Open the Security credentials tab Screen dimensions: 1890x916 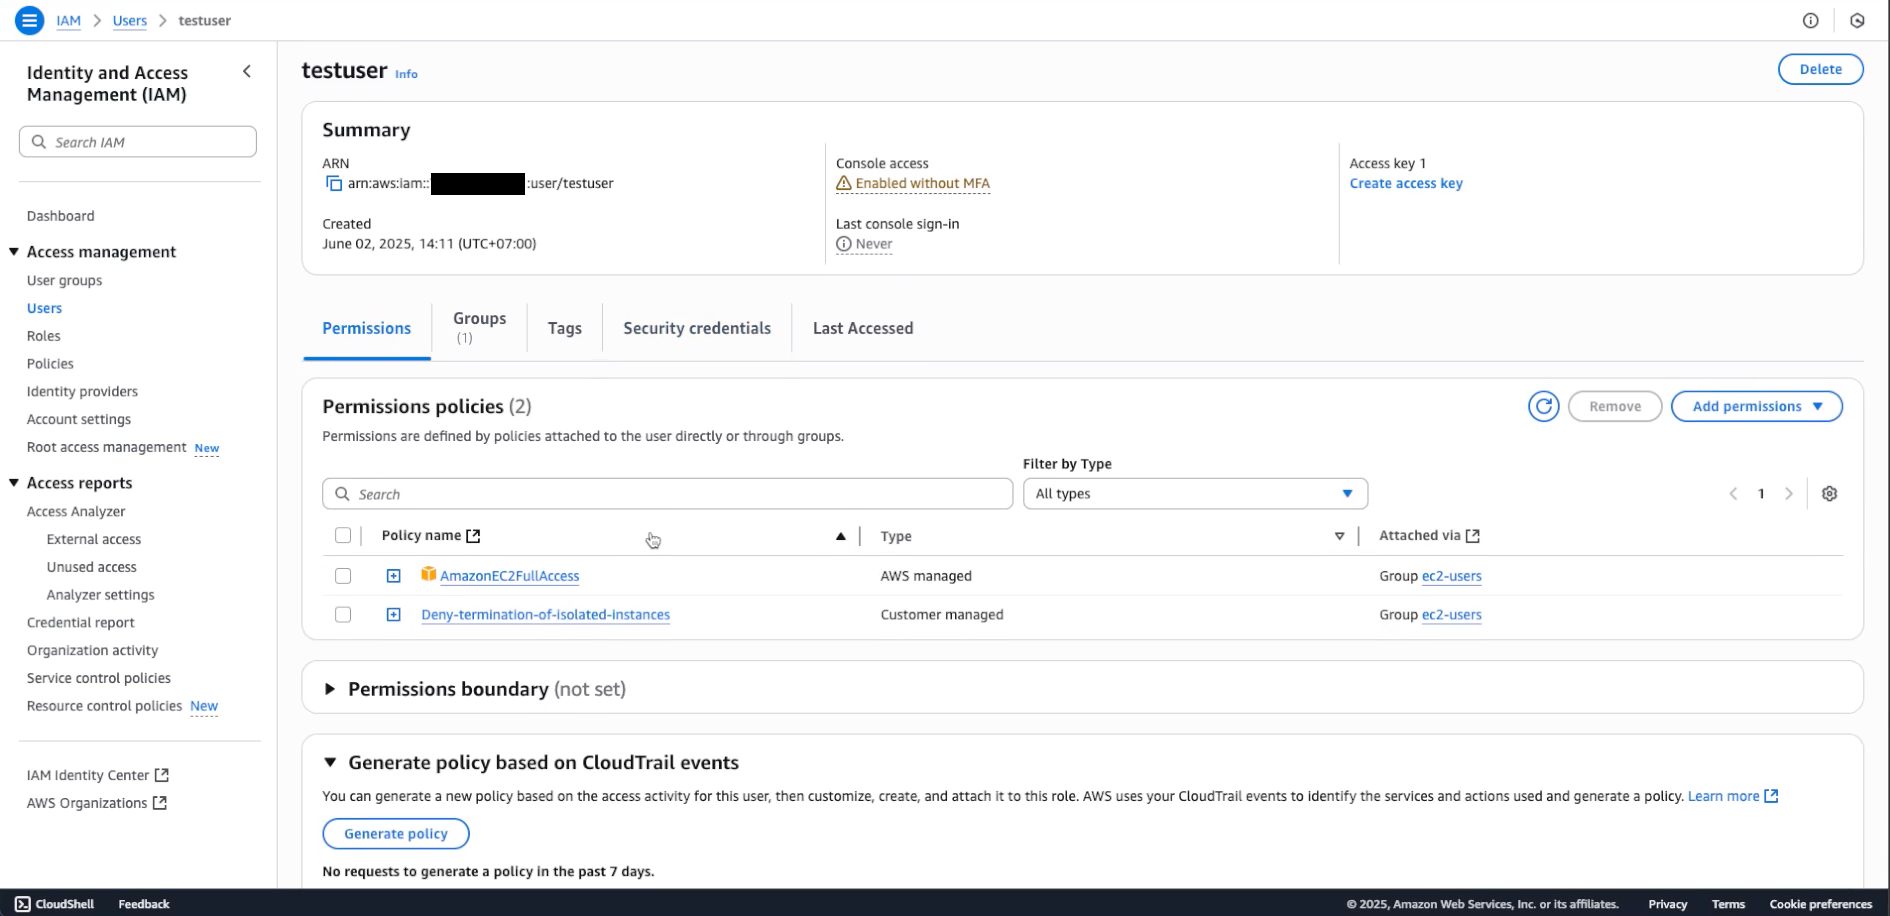click(697, 328)
